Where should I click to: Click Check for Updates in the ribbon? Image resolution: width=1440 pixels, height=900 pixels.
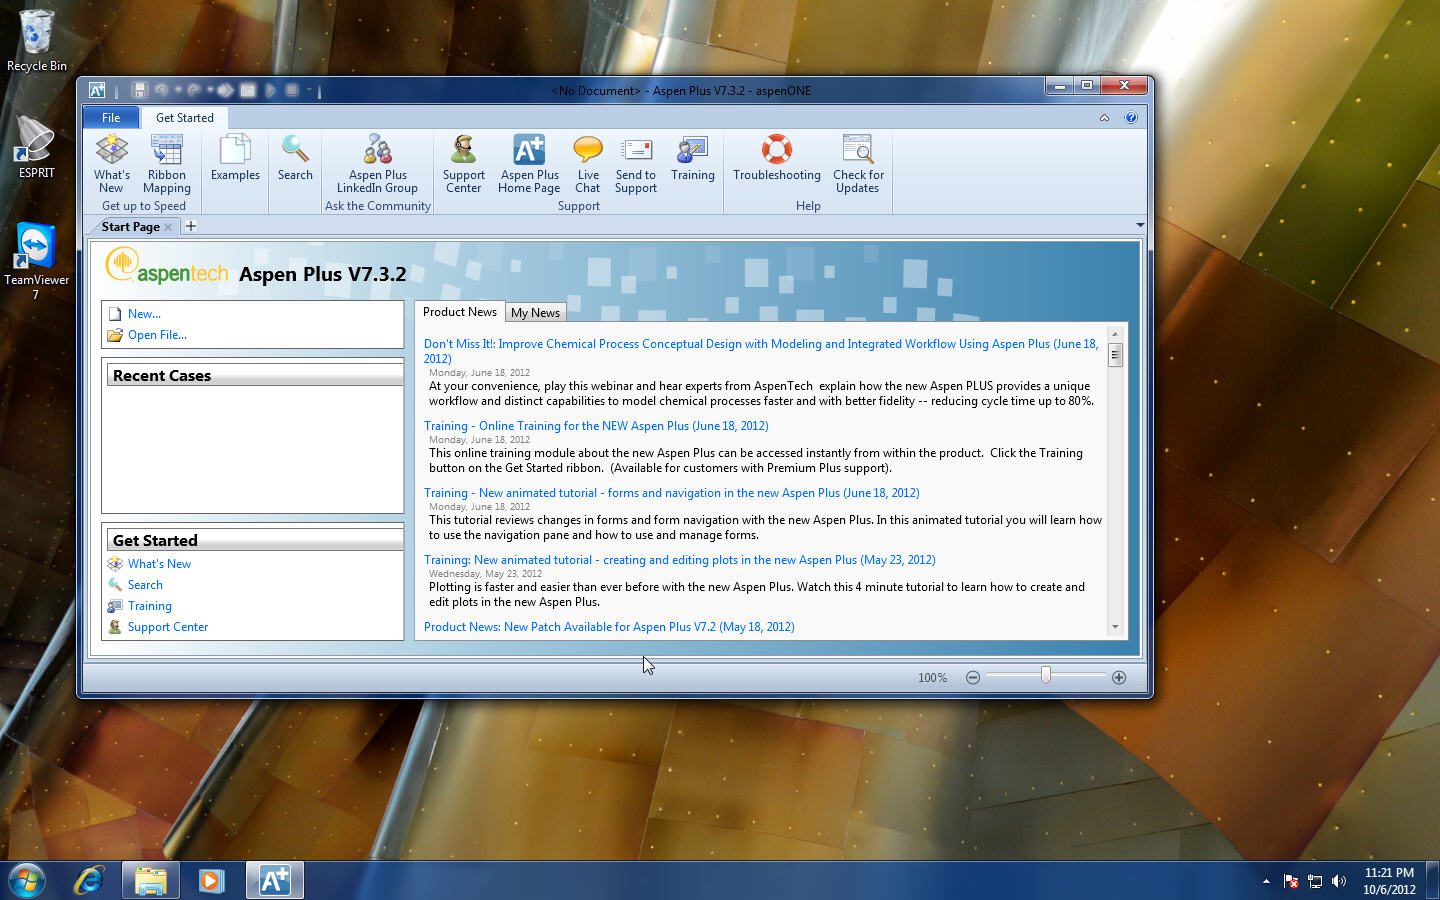(x=858, y=164)
